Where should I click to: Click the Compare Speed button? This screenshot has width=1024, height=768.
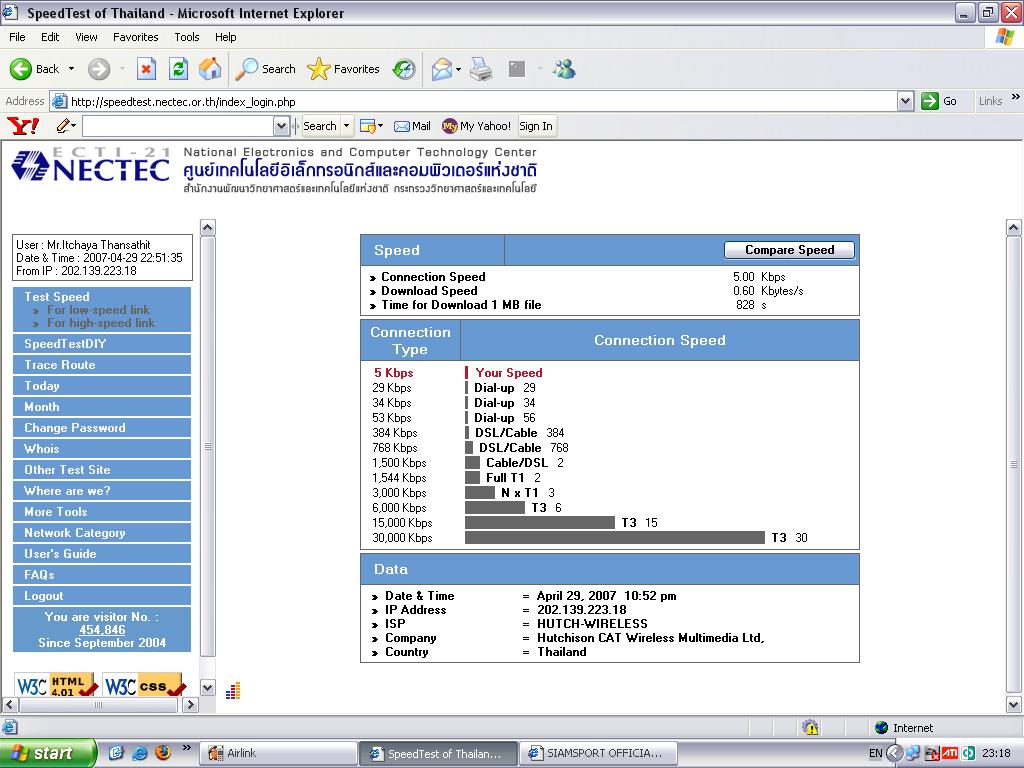[789, 250]
